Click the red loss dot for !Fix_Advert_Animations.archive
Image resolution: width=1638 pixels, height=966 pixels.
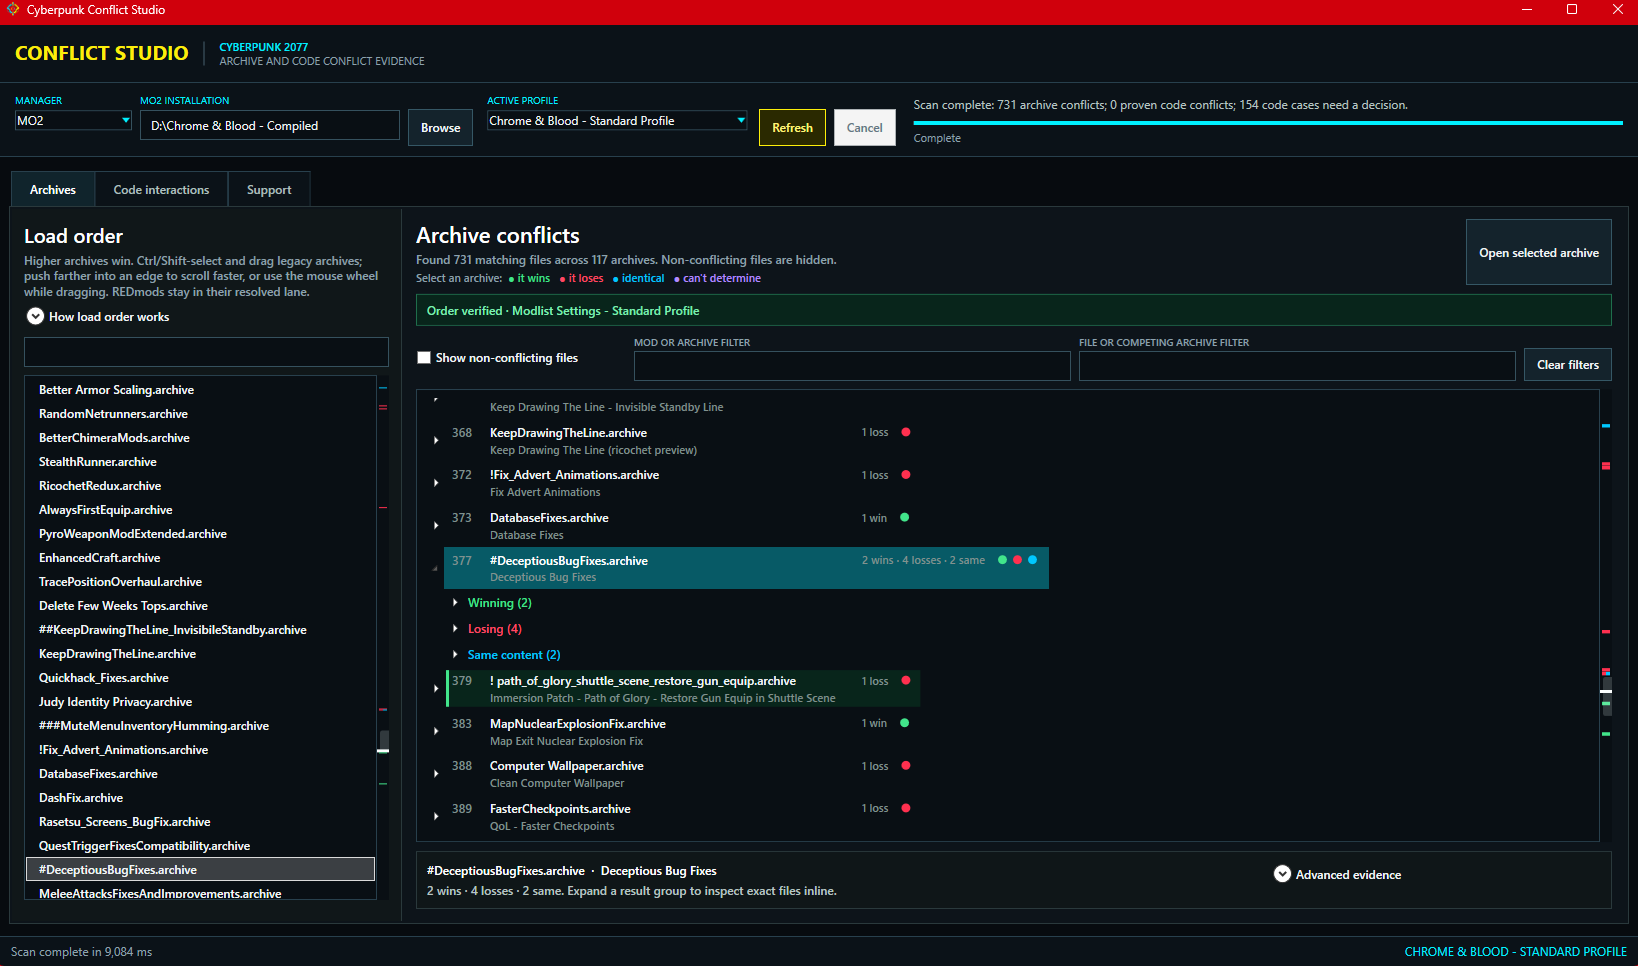coord(906,475)
